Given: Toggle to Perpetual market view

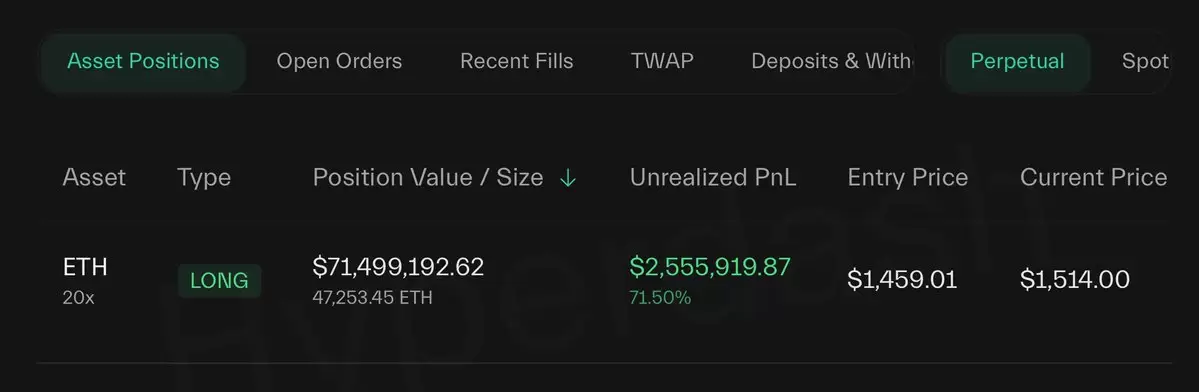Looking at the screenshot, I should tap(1017, 62).
